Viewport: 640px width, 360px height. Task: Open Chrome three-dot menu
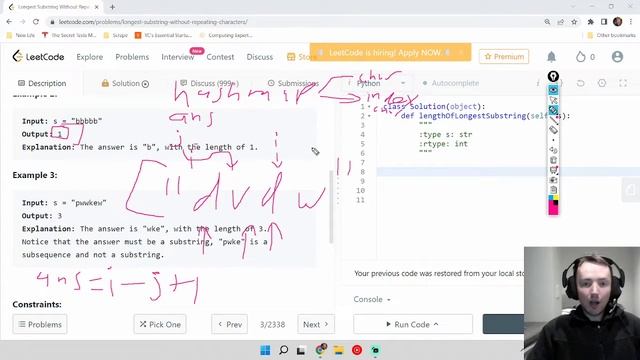631,22
